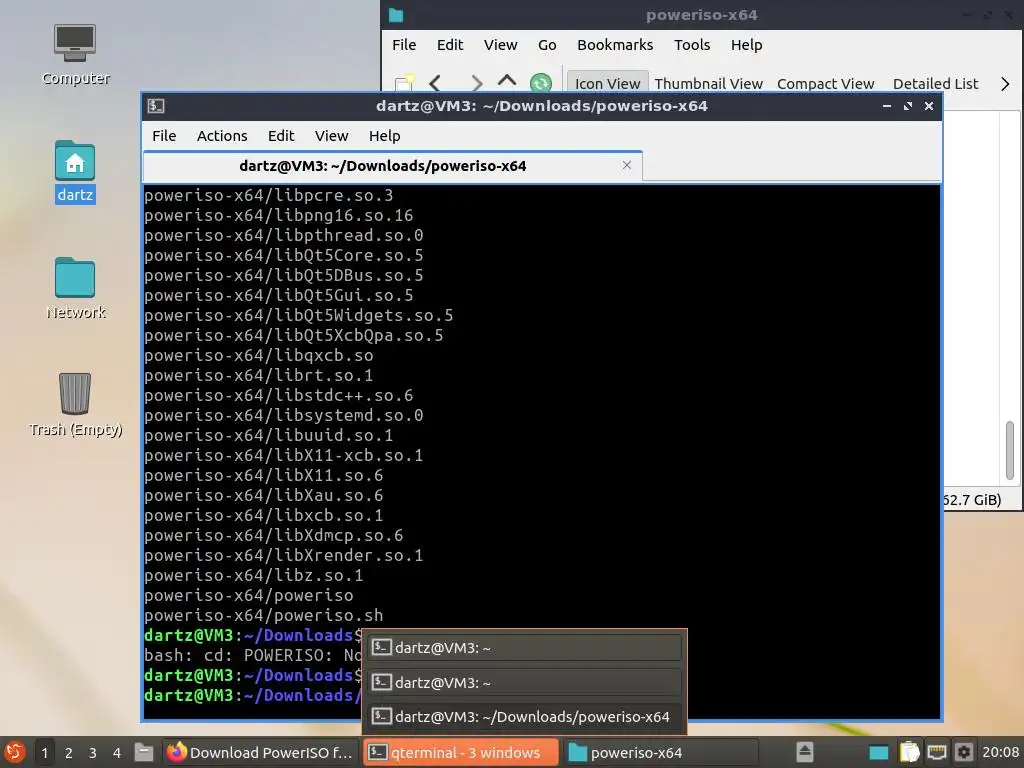Open the clipboard manager tray icon
Screen dimensions: 1024x768
(909, 752)
